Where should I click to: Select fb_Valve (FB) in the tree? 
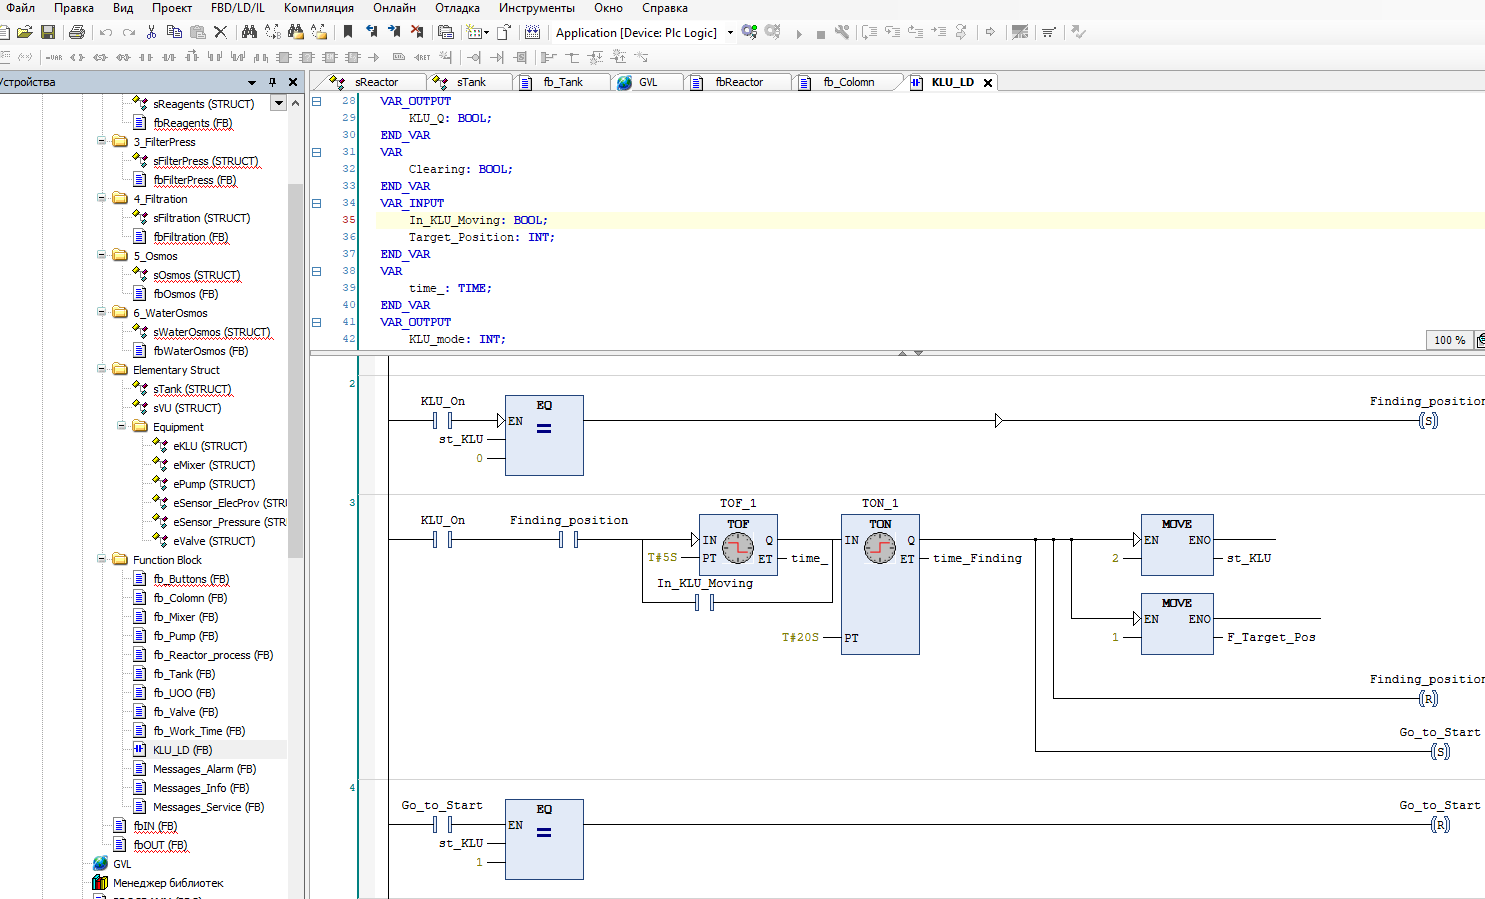[x=185, y=712]
